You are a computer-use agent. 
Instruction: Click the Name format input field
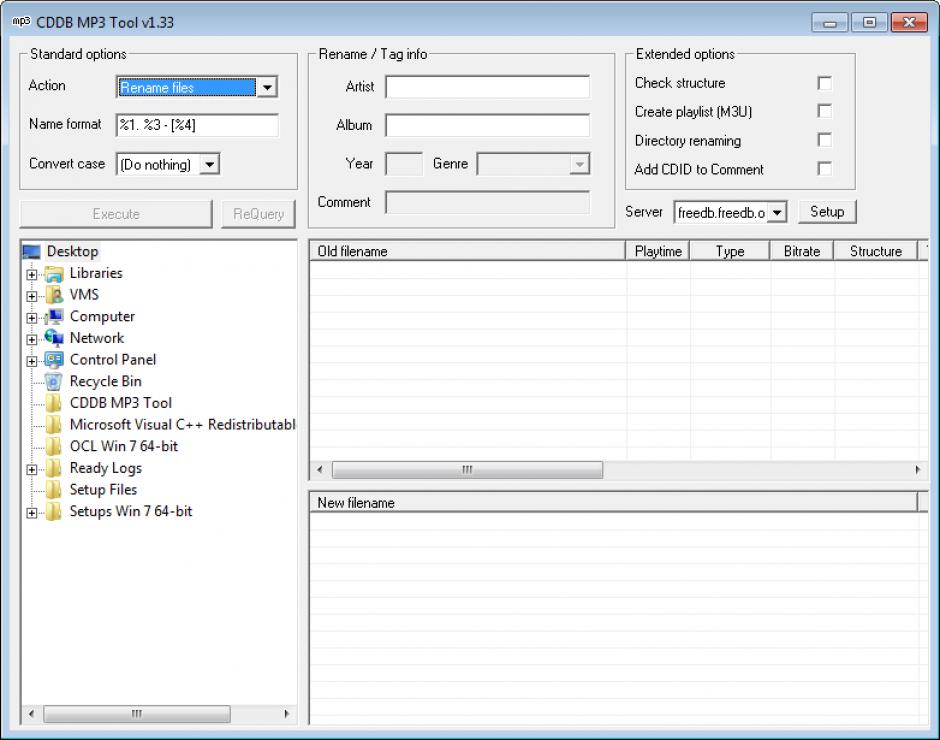[x=197, y=125]
